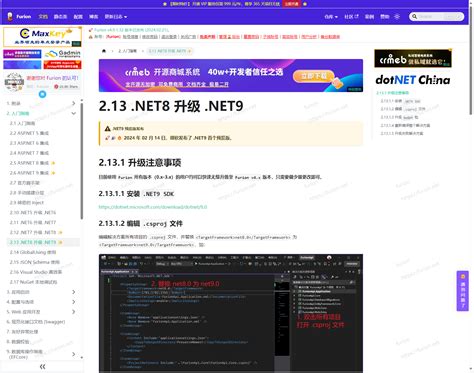Open the 静态类 navbar item
This screenshot has width=474, height=373.
[60, 16]
